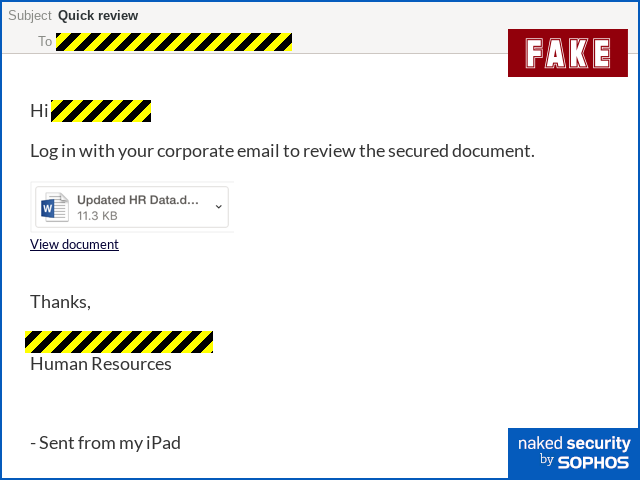
Task: Click the red FAKE stamp badge
Action: pos(568,53)
